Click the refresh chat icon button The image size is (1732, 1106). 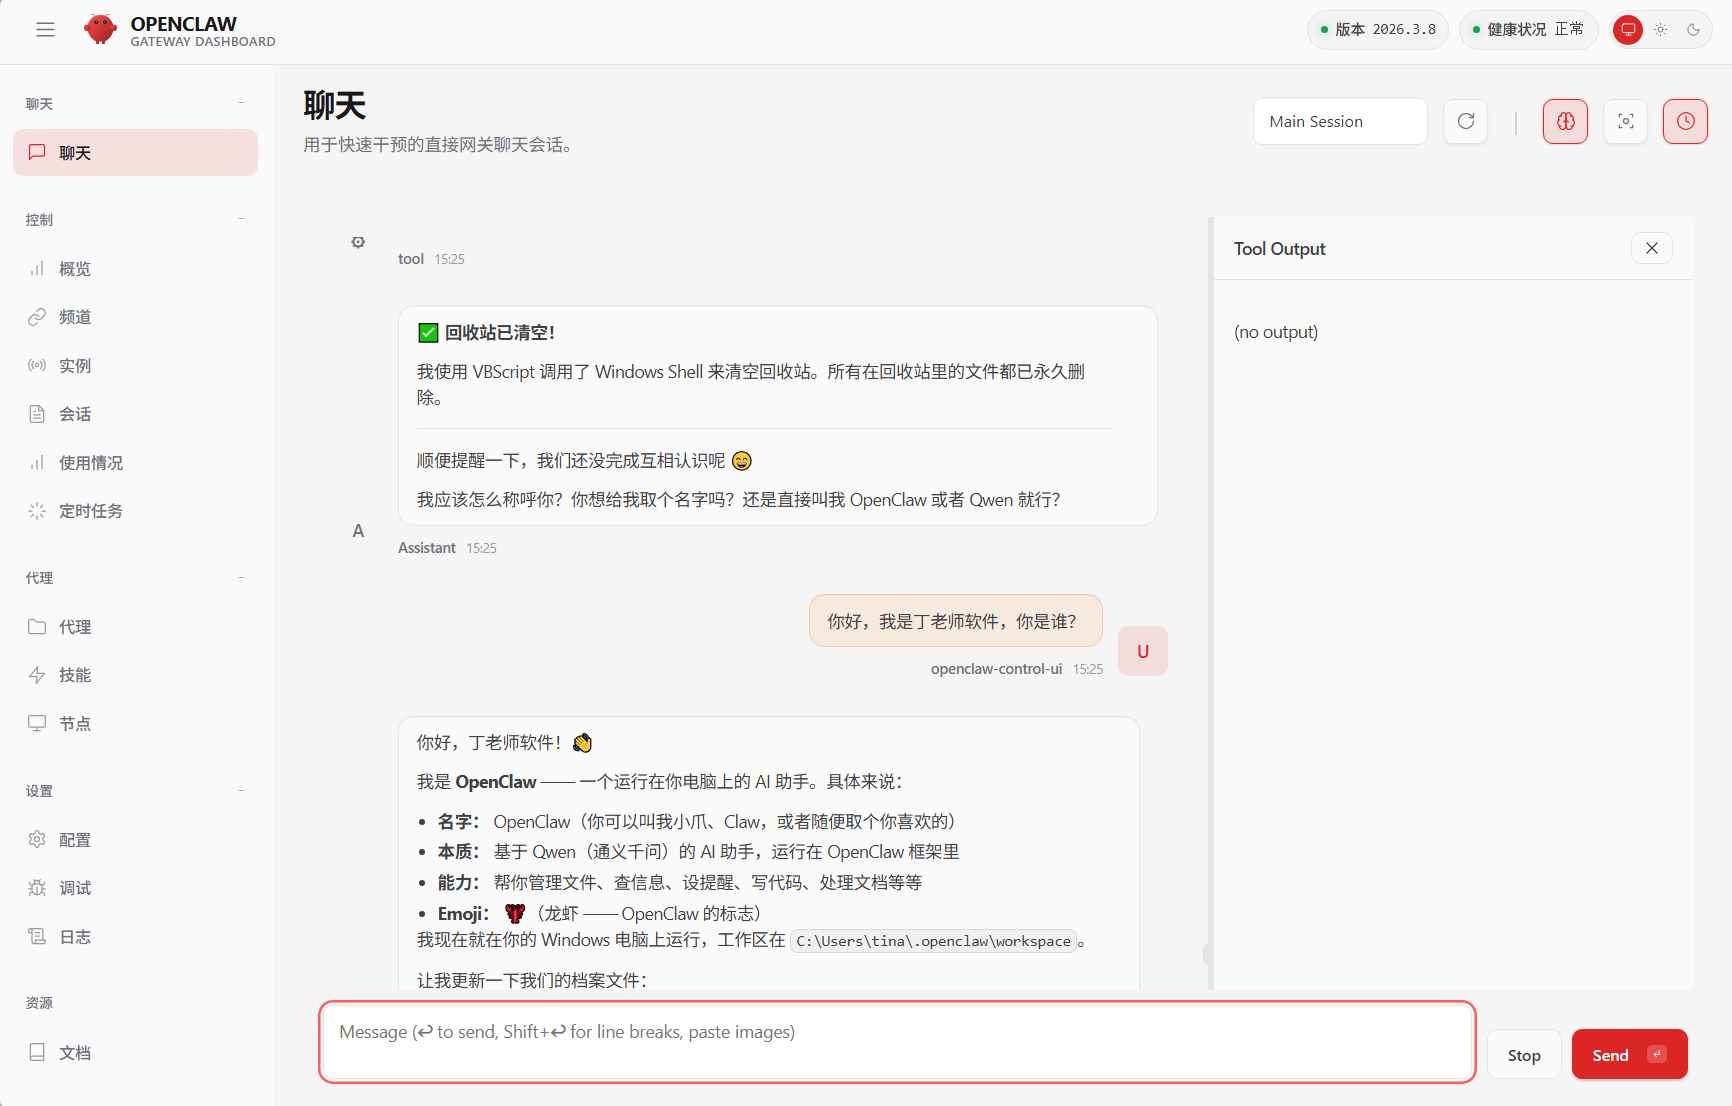tap(1465, 121)
